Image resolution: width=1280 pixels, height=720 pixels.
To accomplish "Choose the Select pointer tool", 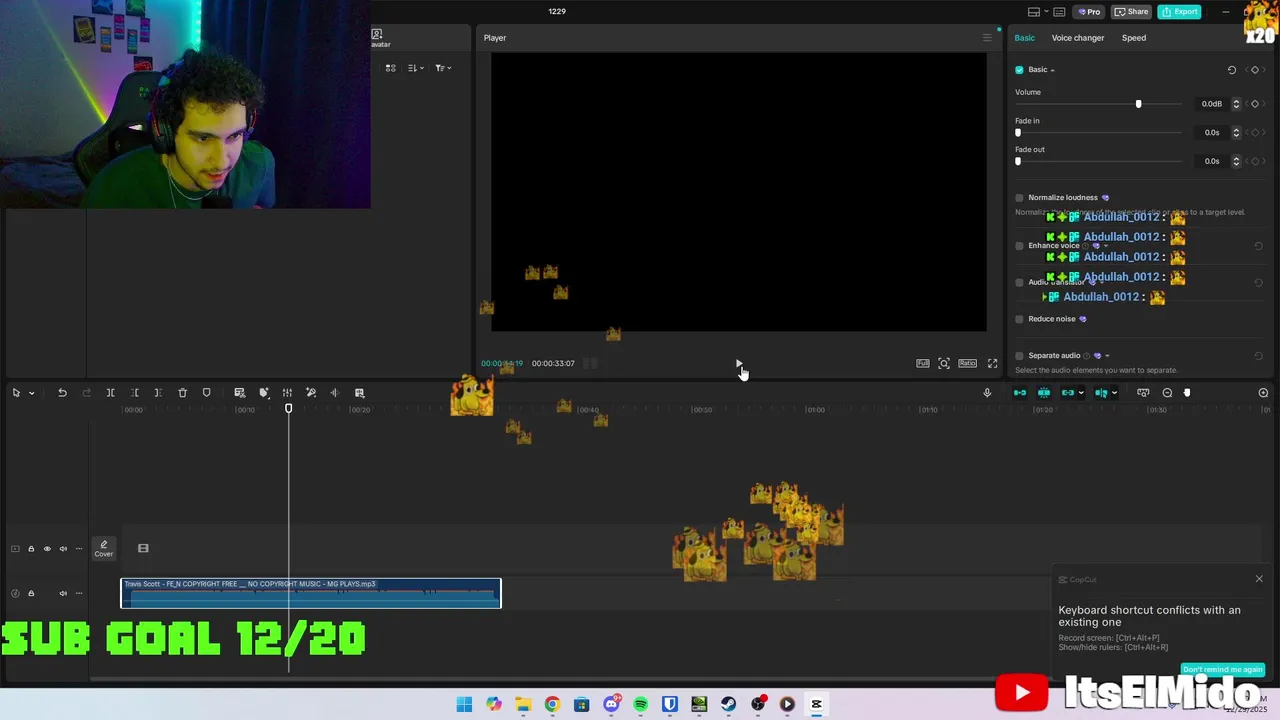I will 16,393.
